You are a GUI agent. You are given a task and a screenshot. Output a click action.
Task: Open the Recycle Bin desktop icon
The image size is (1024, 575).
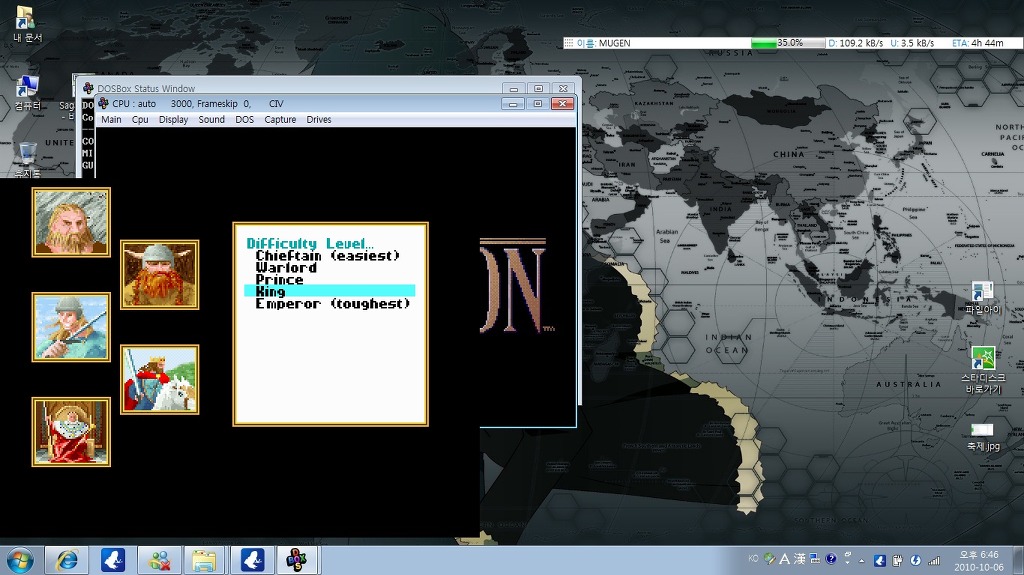[x=27, y=155]
